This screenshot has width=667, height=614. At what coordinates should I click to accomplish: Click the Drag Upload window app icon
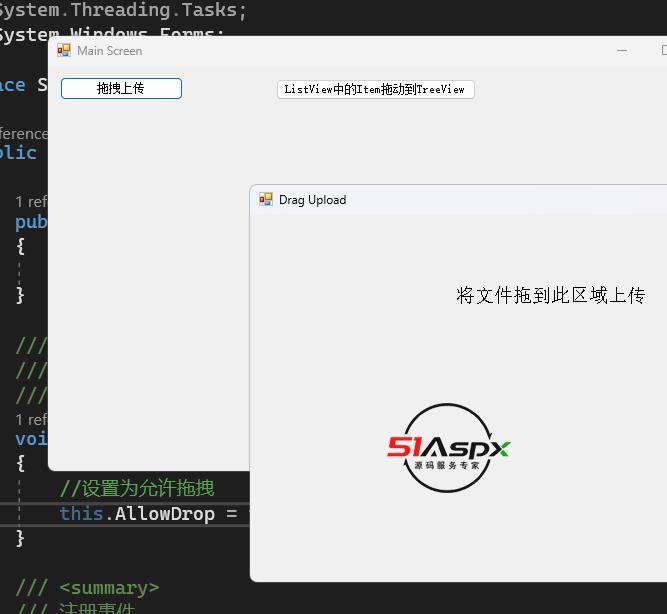266,199
